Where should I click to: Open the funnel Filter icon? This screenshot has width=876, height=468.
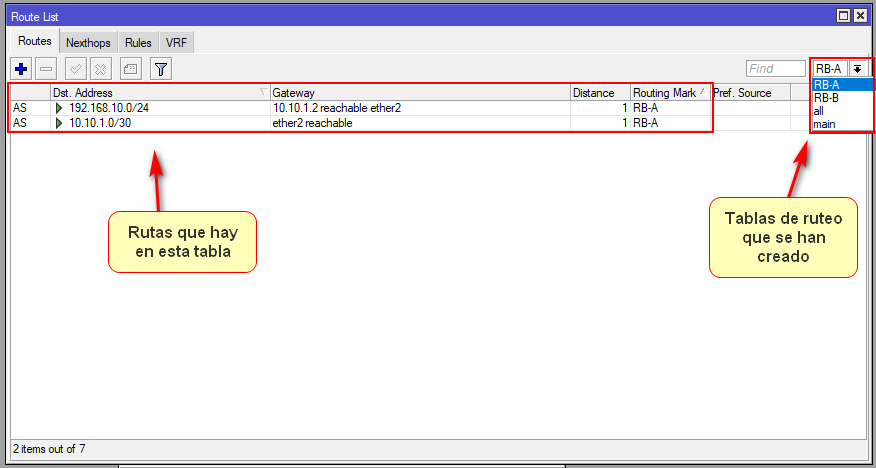pyautogui.click(x=160, y=69)
